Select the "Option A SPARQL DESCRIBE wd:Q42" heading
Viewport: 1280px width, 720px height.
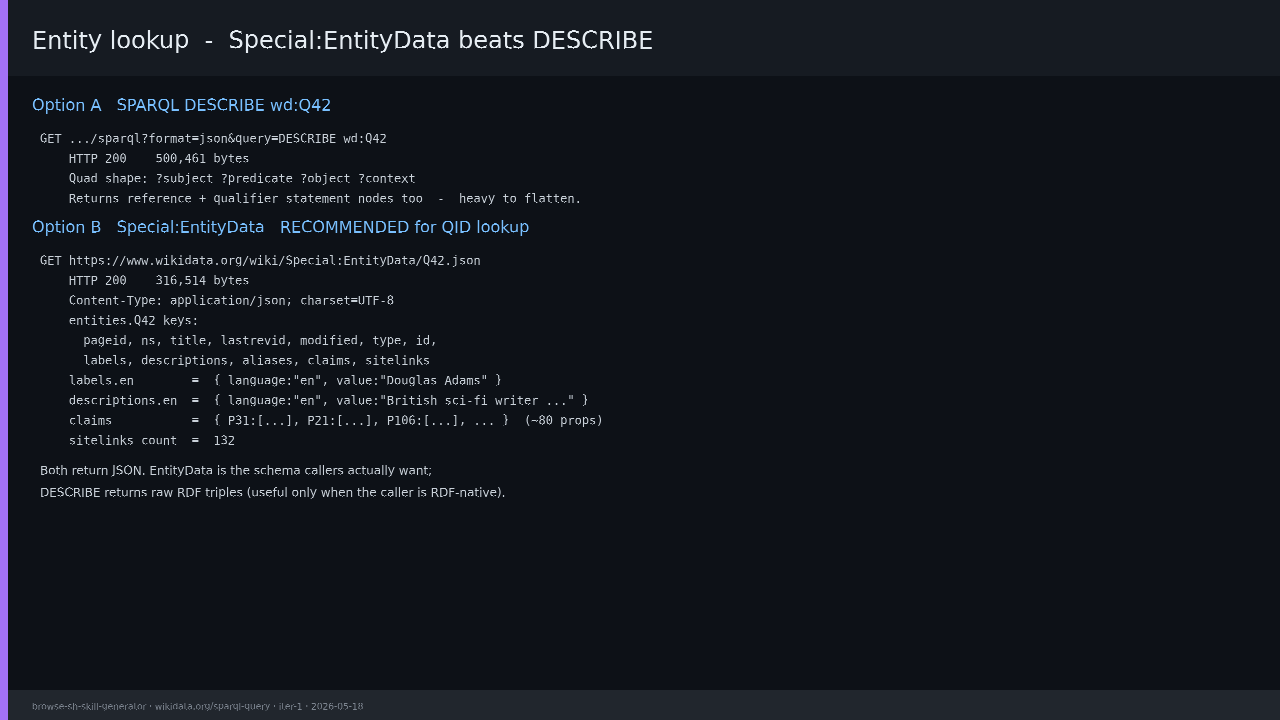click(181, 105)
